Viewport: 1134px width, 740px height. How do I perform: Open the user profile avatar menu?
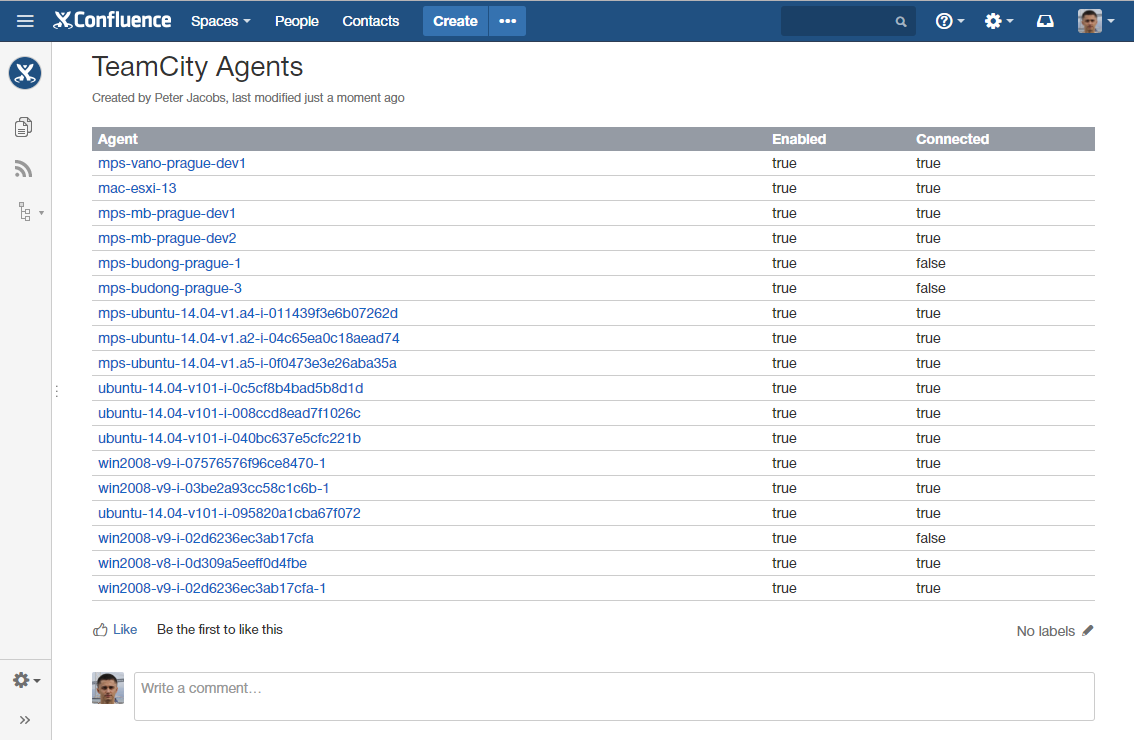[1095, 21]
